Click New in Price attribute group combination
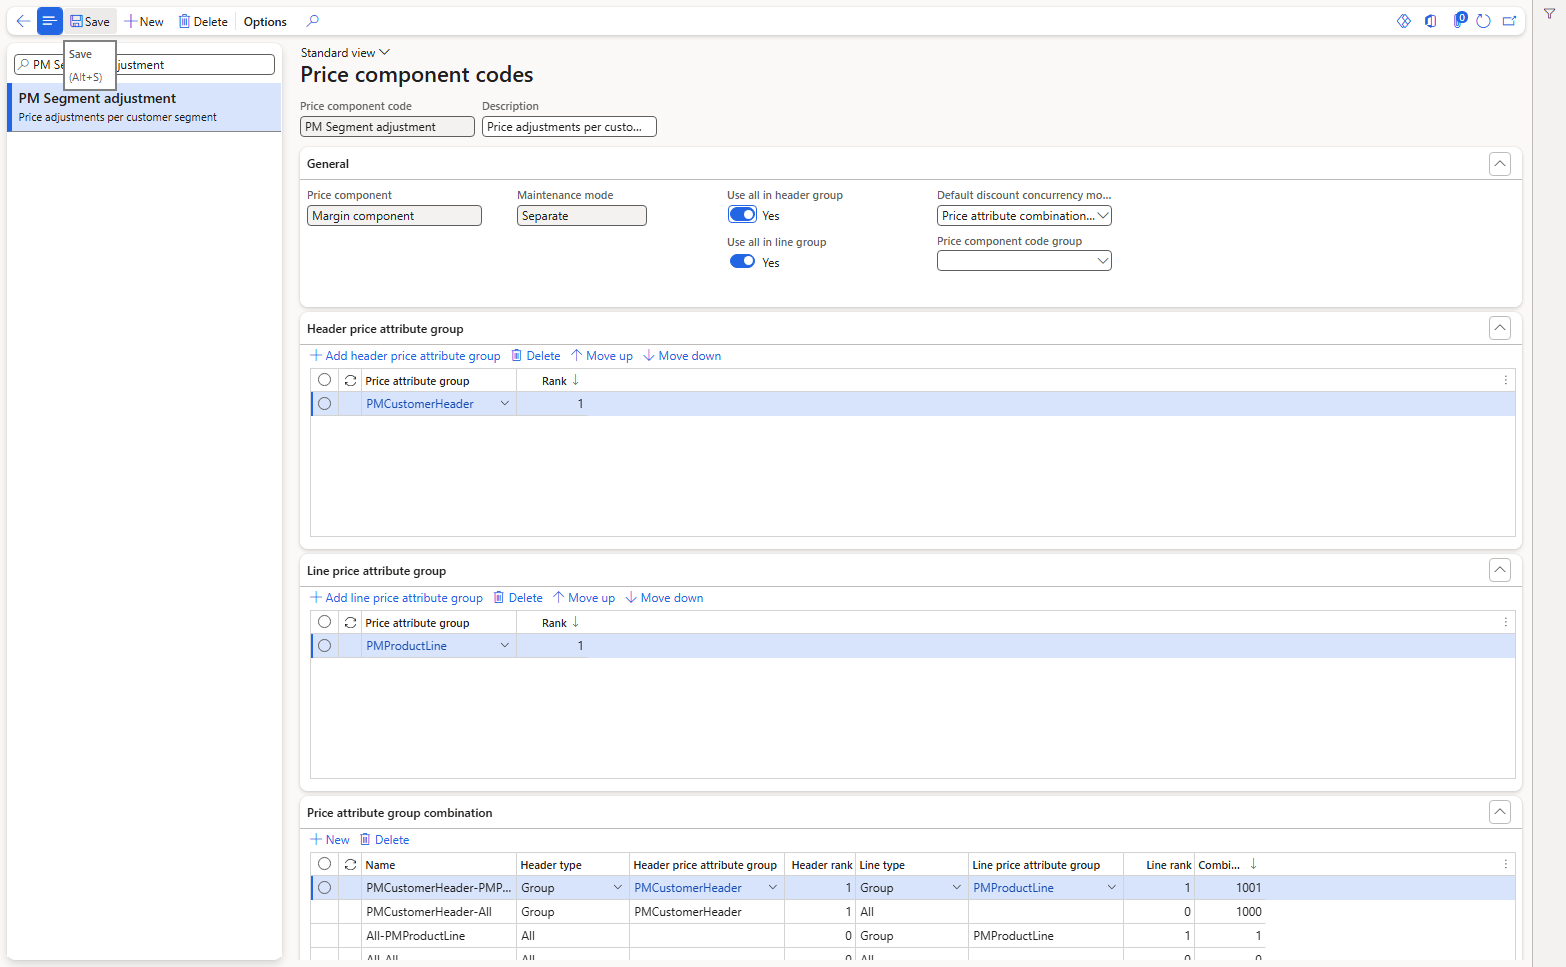1566x967 pixels. click(330, 840)
